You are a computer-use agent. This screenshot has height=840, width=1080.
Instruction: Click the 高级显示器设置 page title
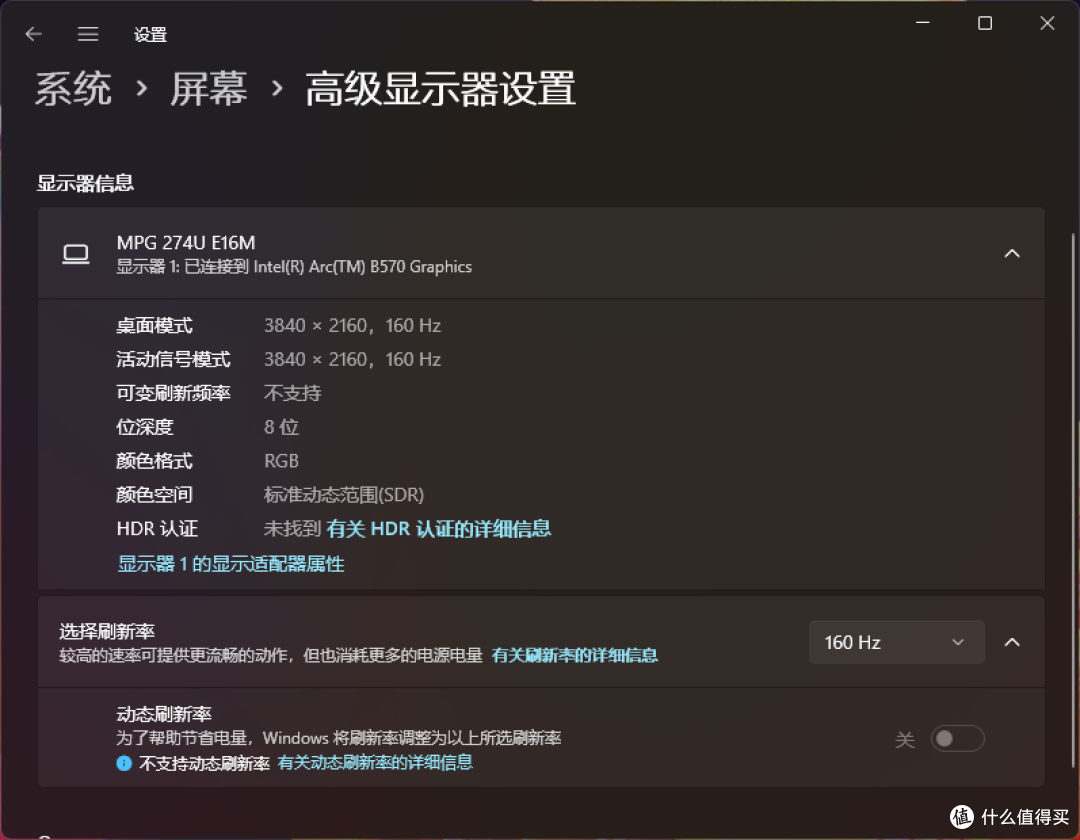440,89
